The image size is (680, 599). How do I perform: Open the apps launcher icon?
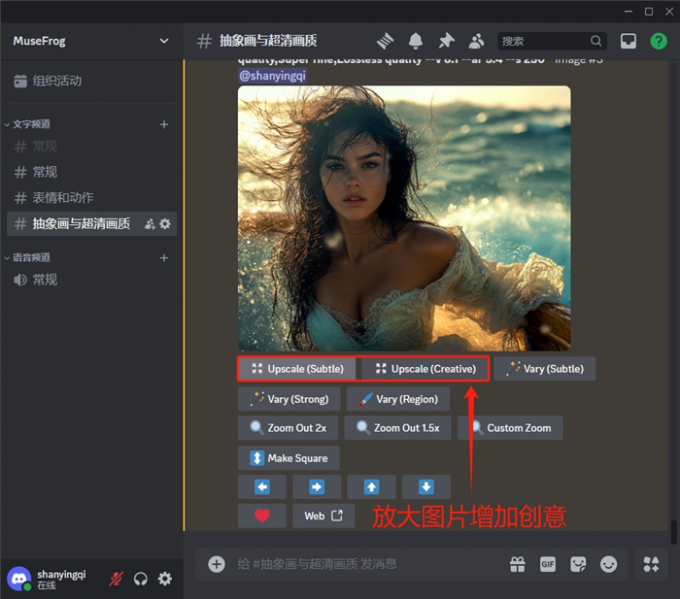(x=651, y=564)
